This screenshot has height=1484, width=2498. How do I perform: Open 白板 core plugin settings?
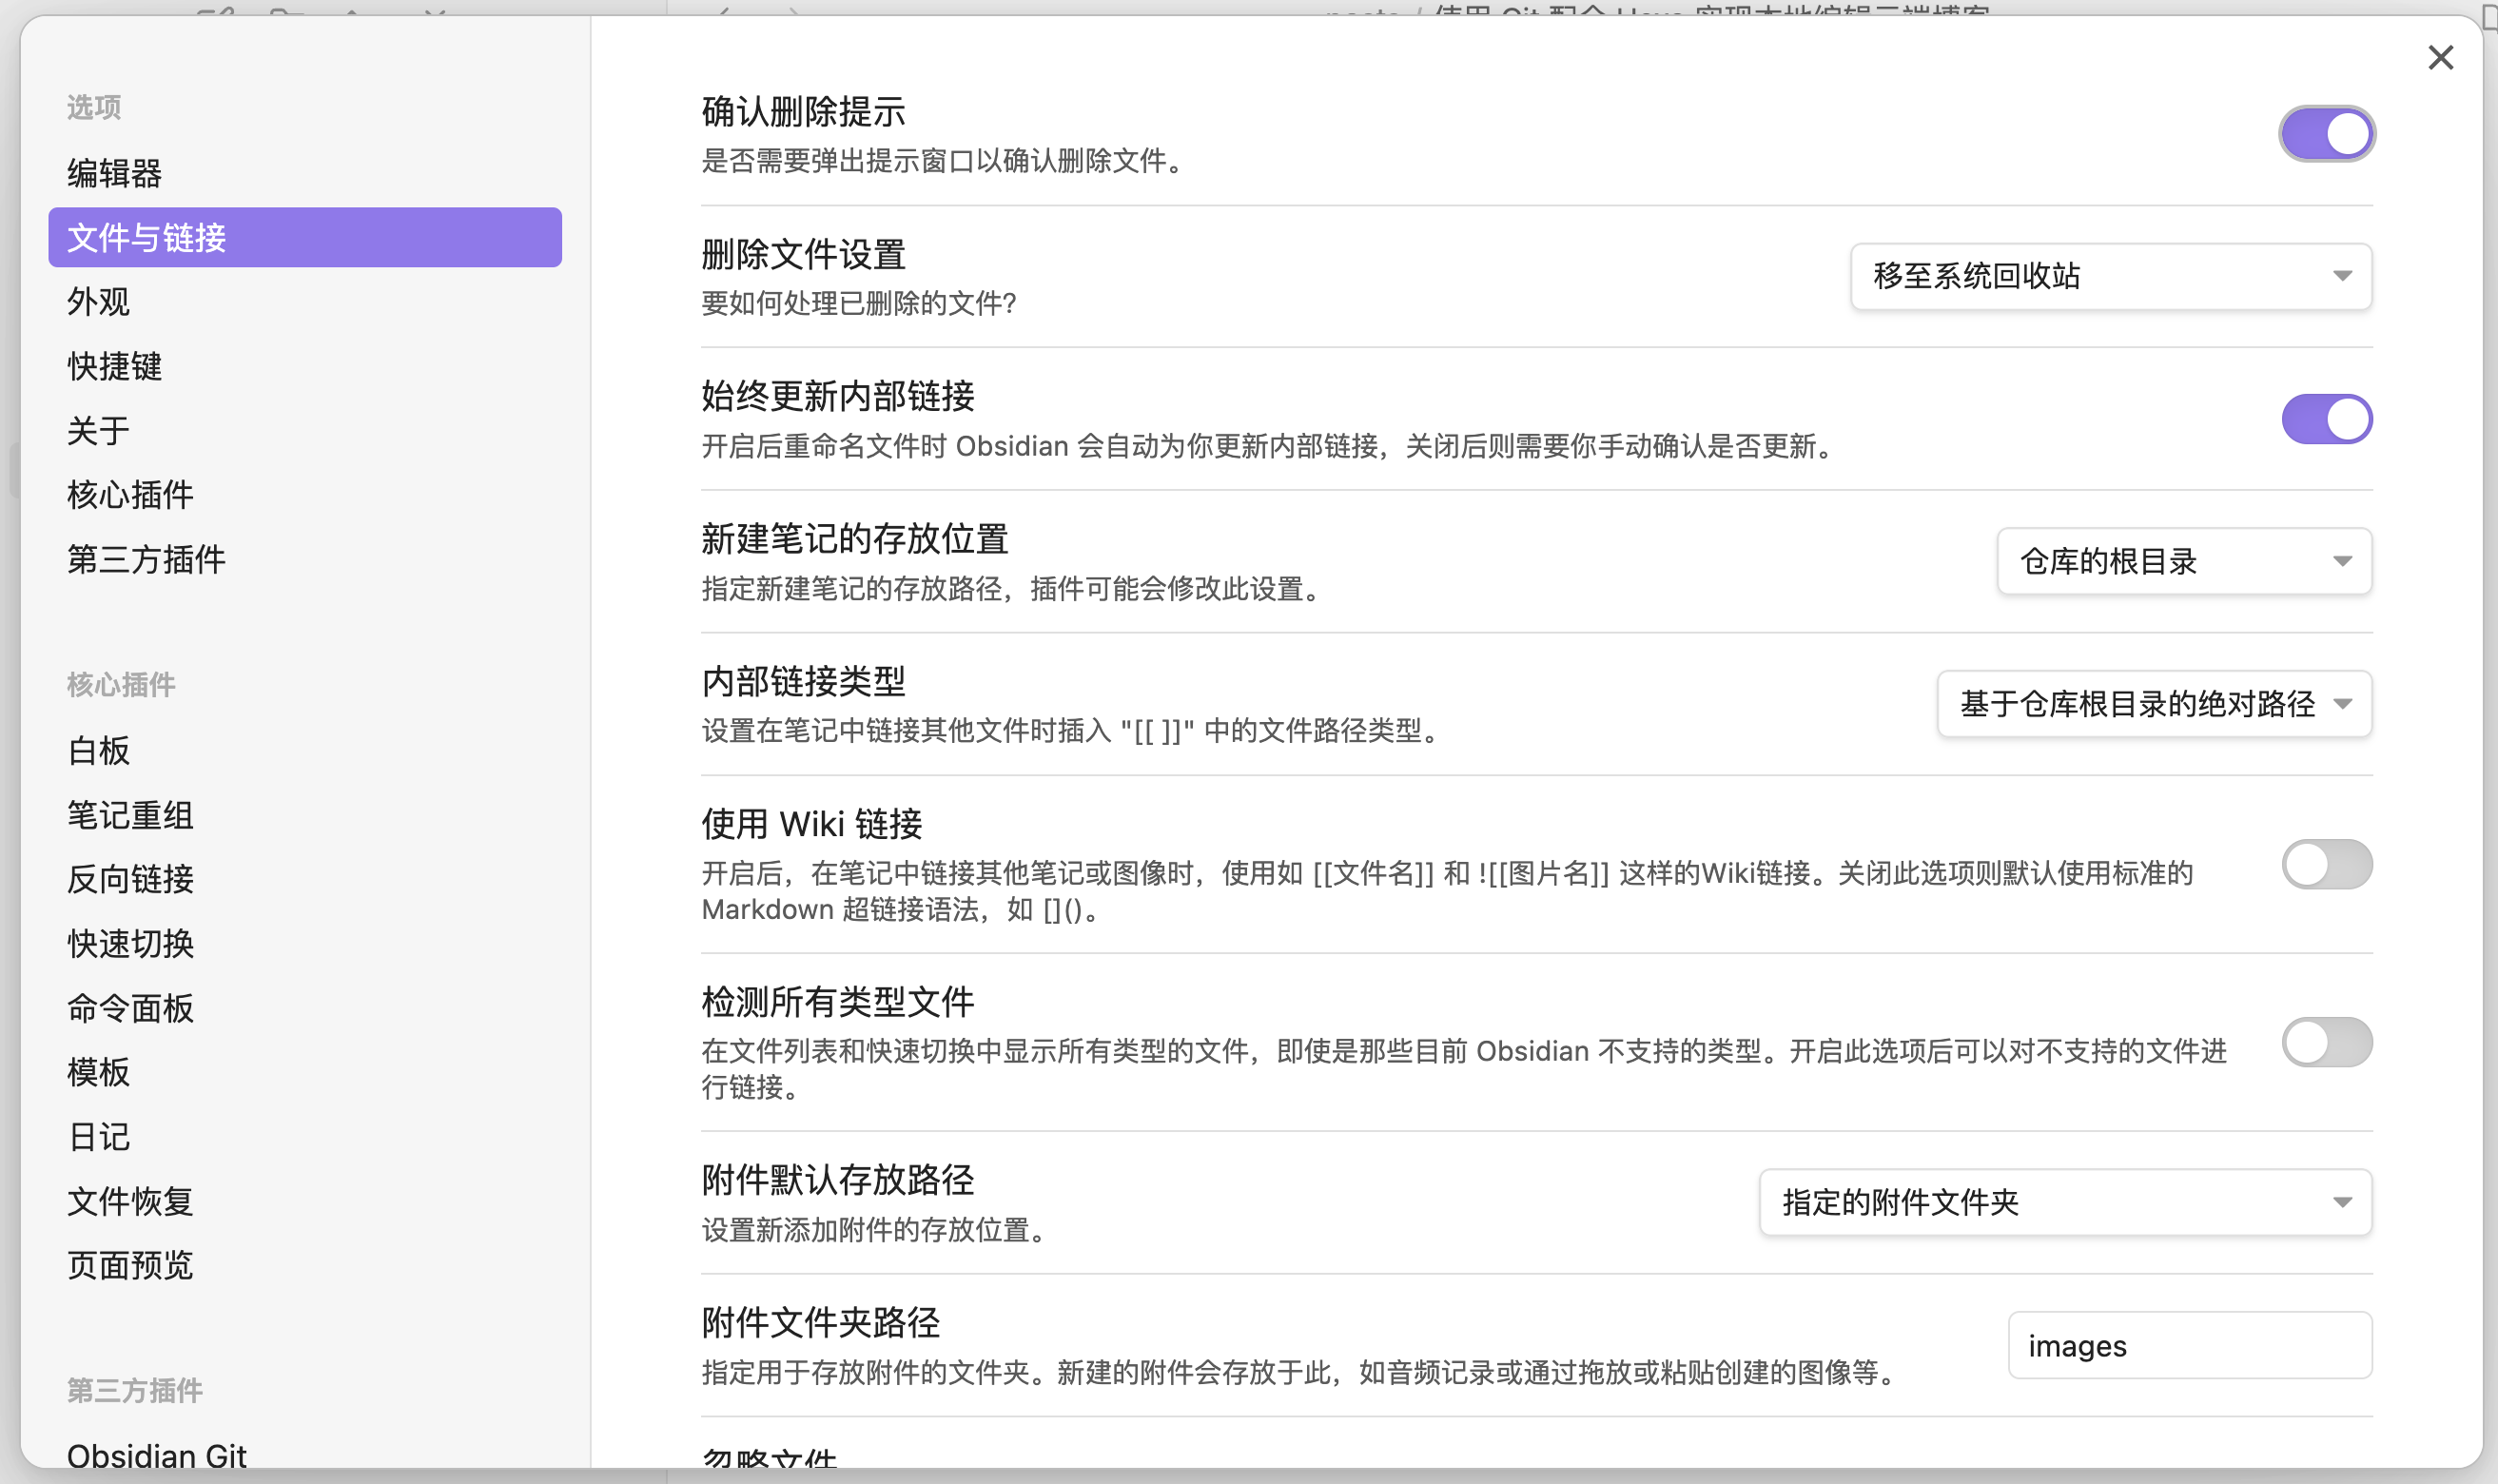pos(99,751)
